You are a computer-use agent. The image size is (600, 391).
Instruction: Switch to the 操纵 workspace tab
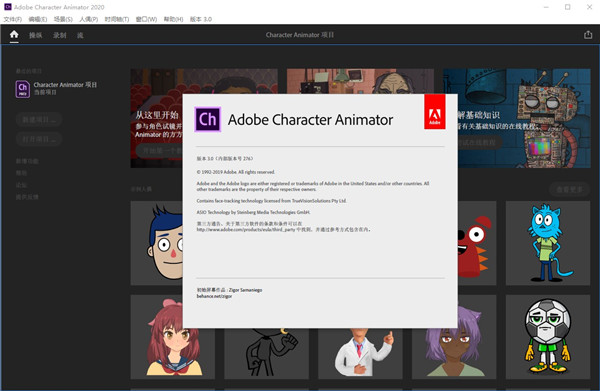(36, 35)
